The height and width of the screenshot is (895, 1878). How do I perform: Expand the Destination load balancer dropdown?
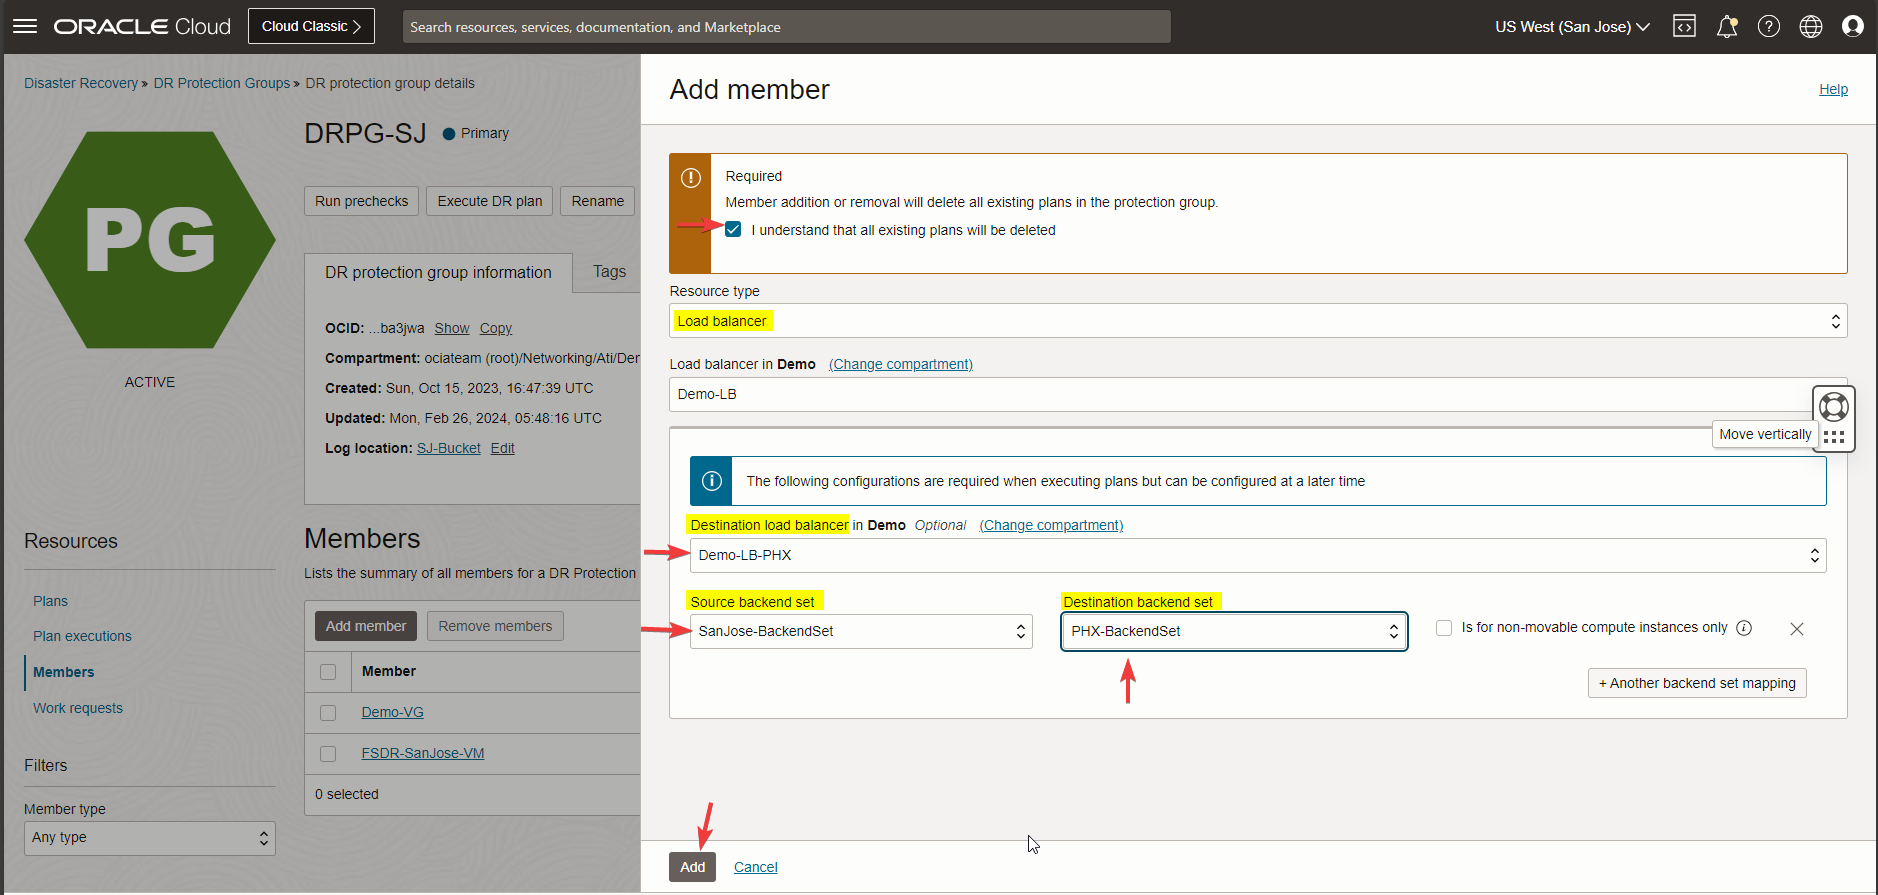click(1257, 555)
